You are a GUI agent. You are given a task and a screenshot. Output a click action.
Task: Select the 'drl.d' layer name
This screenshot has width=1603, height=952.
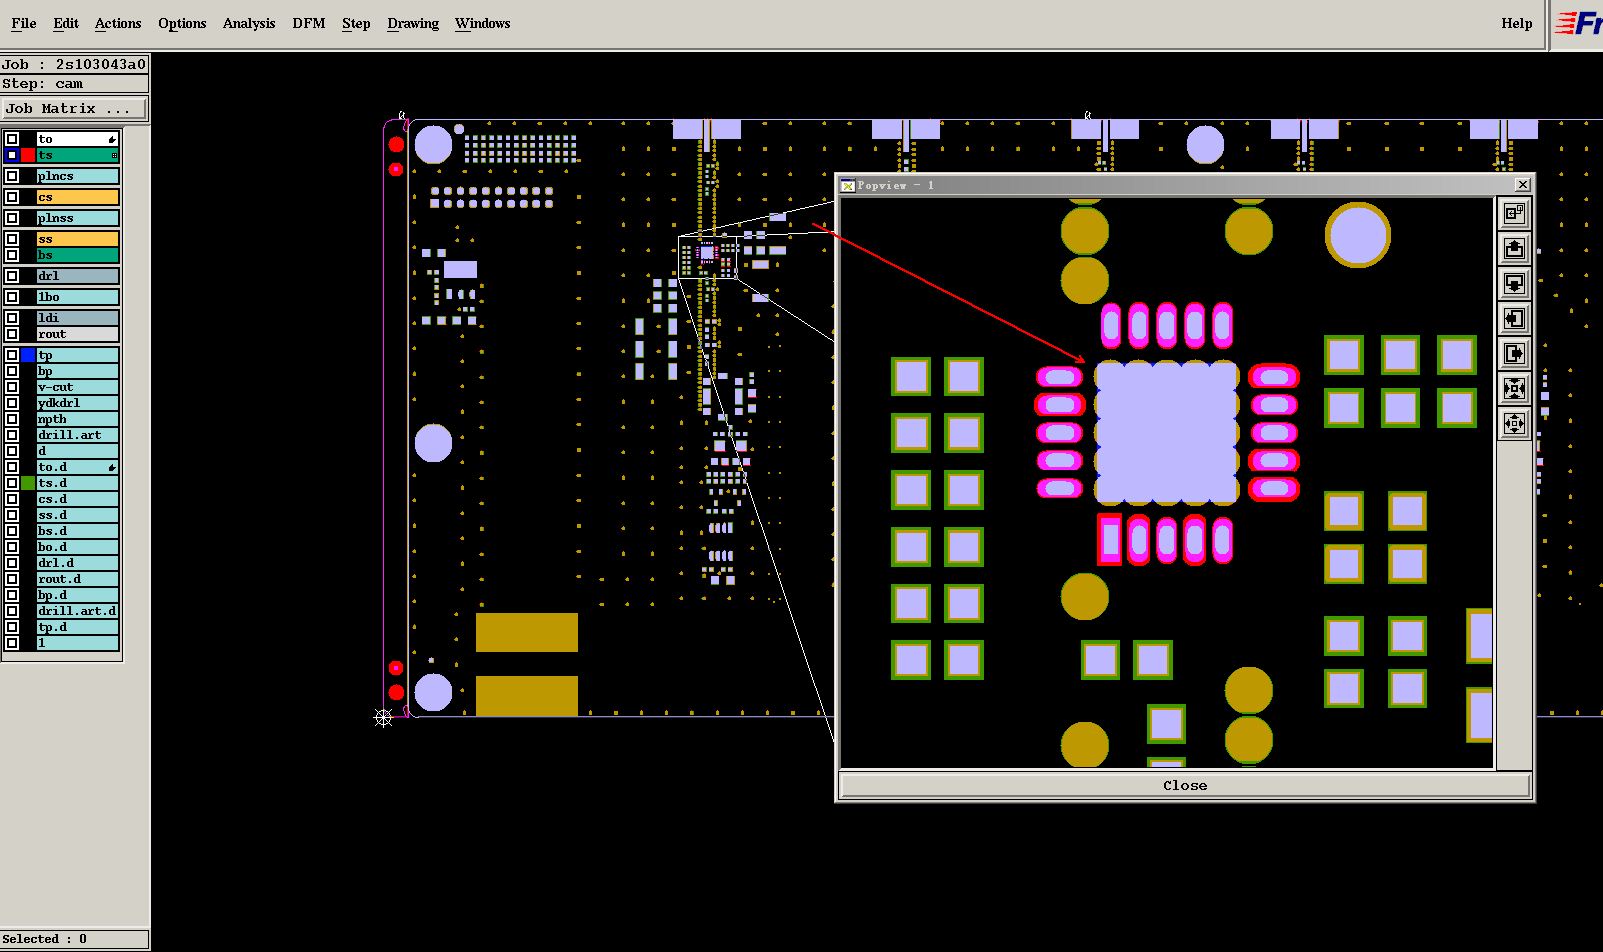[x=78, y=563]
